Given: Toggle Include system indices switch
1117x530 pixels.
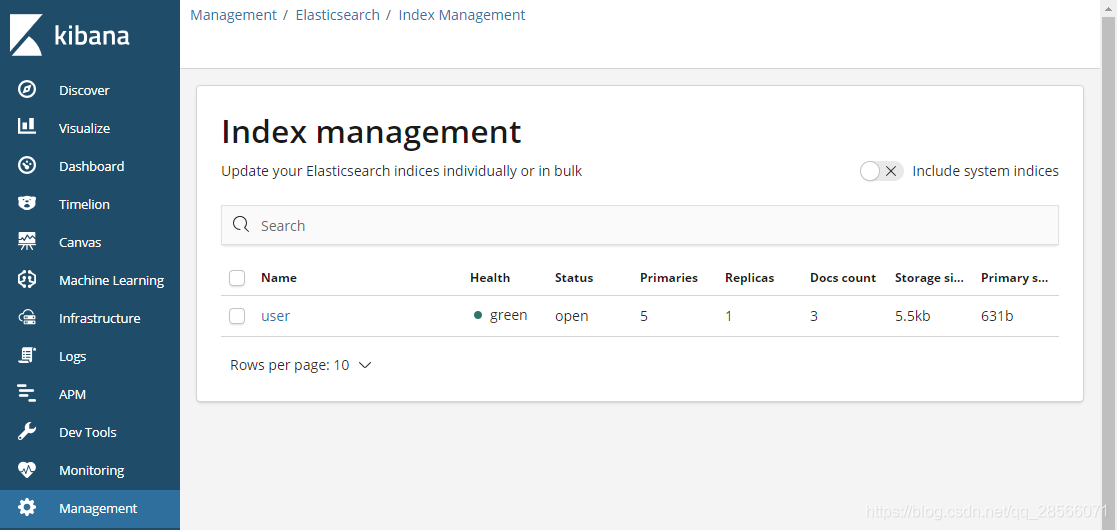Looking at the screenshot, I should tap(882, 171).
